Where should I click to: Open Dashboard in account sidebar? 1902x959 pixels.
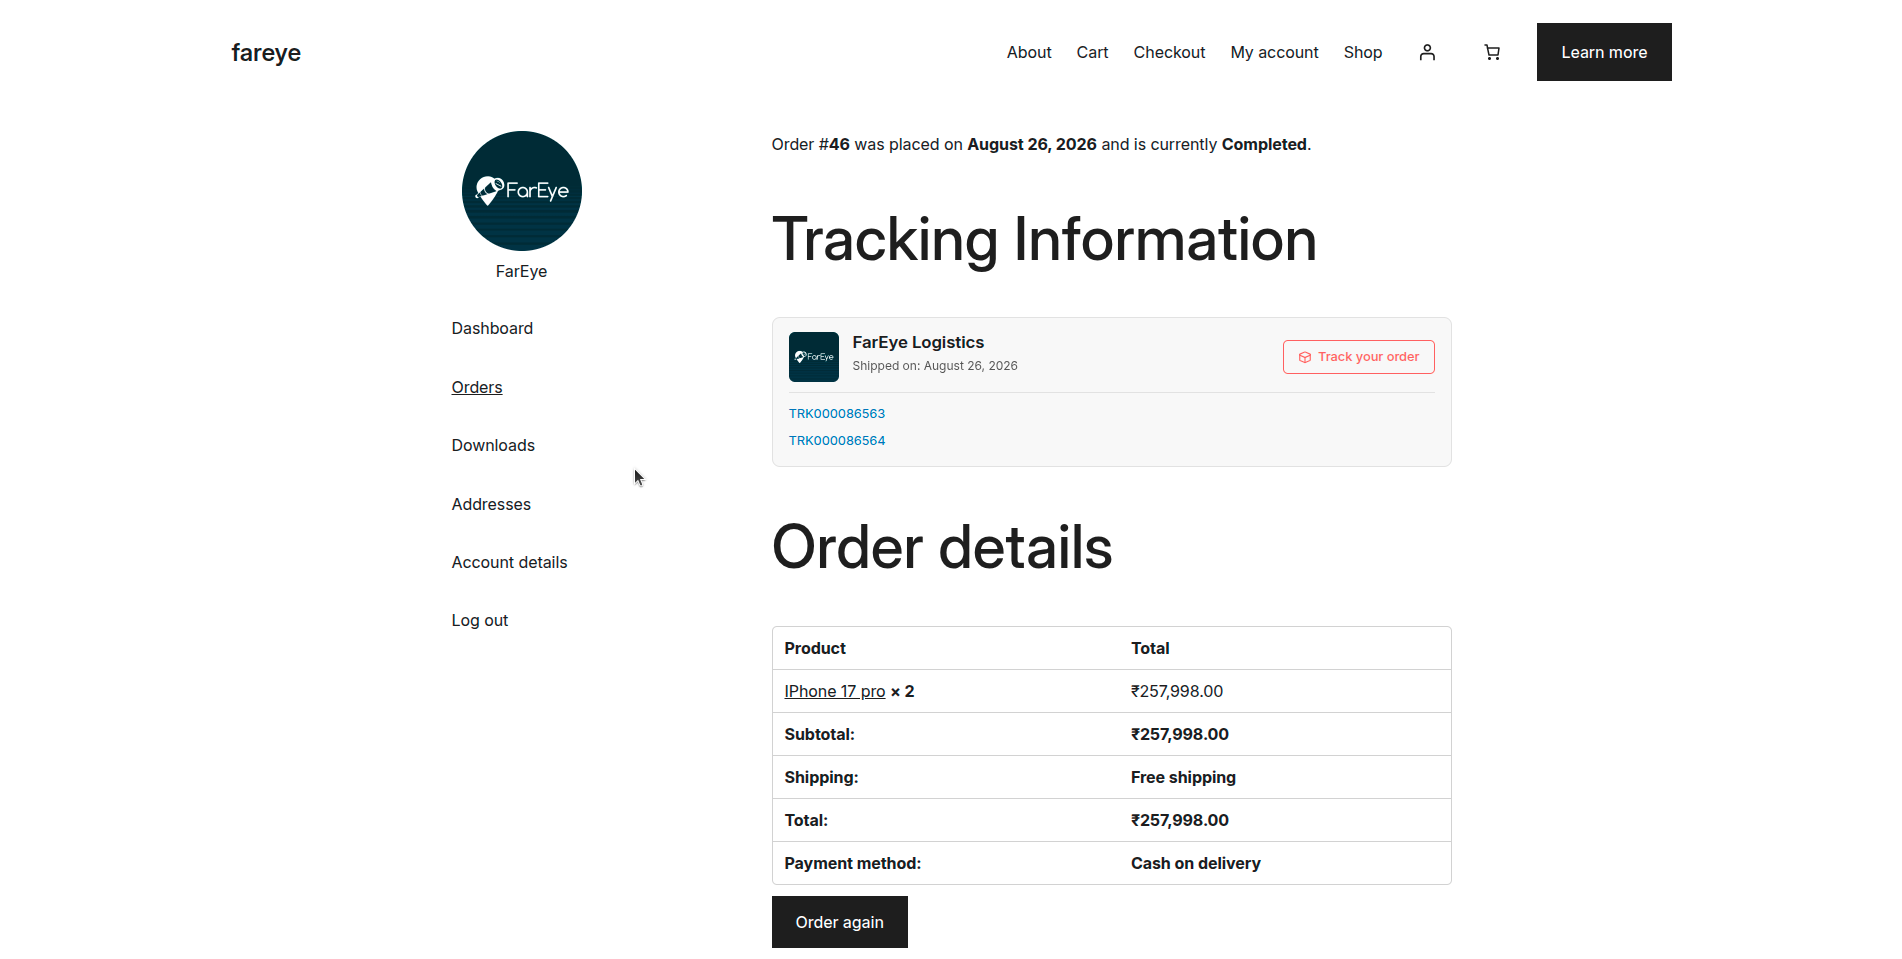click(x=492, y=328)
